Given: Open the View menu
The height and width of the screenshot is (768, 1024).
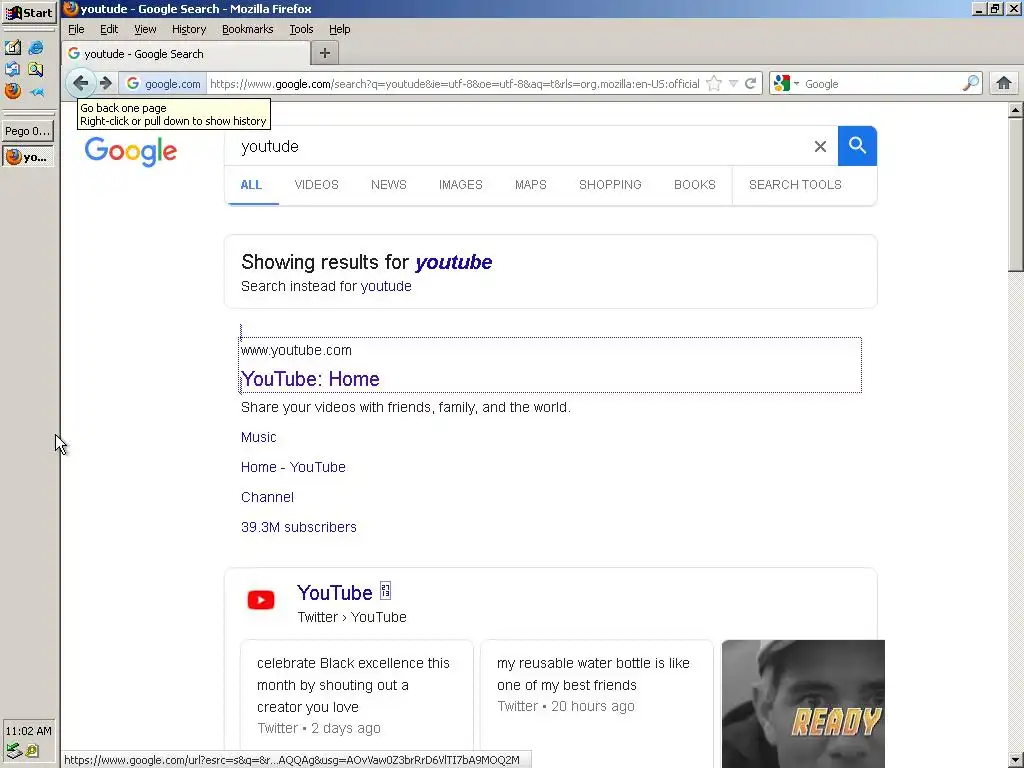Looking at the screenshot, I should point(145,29).
